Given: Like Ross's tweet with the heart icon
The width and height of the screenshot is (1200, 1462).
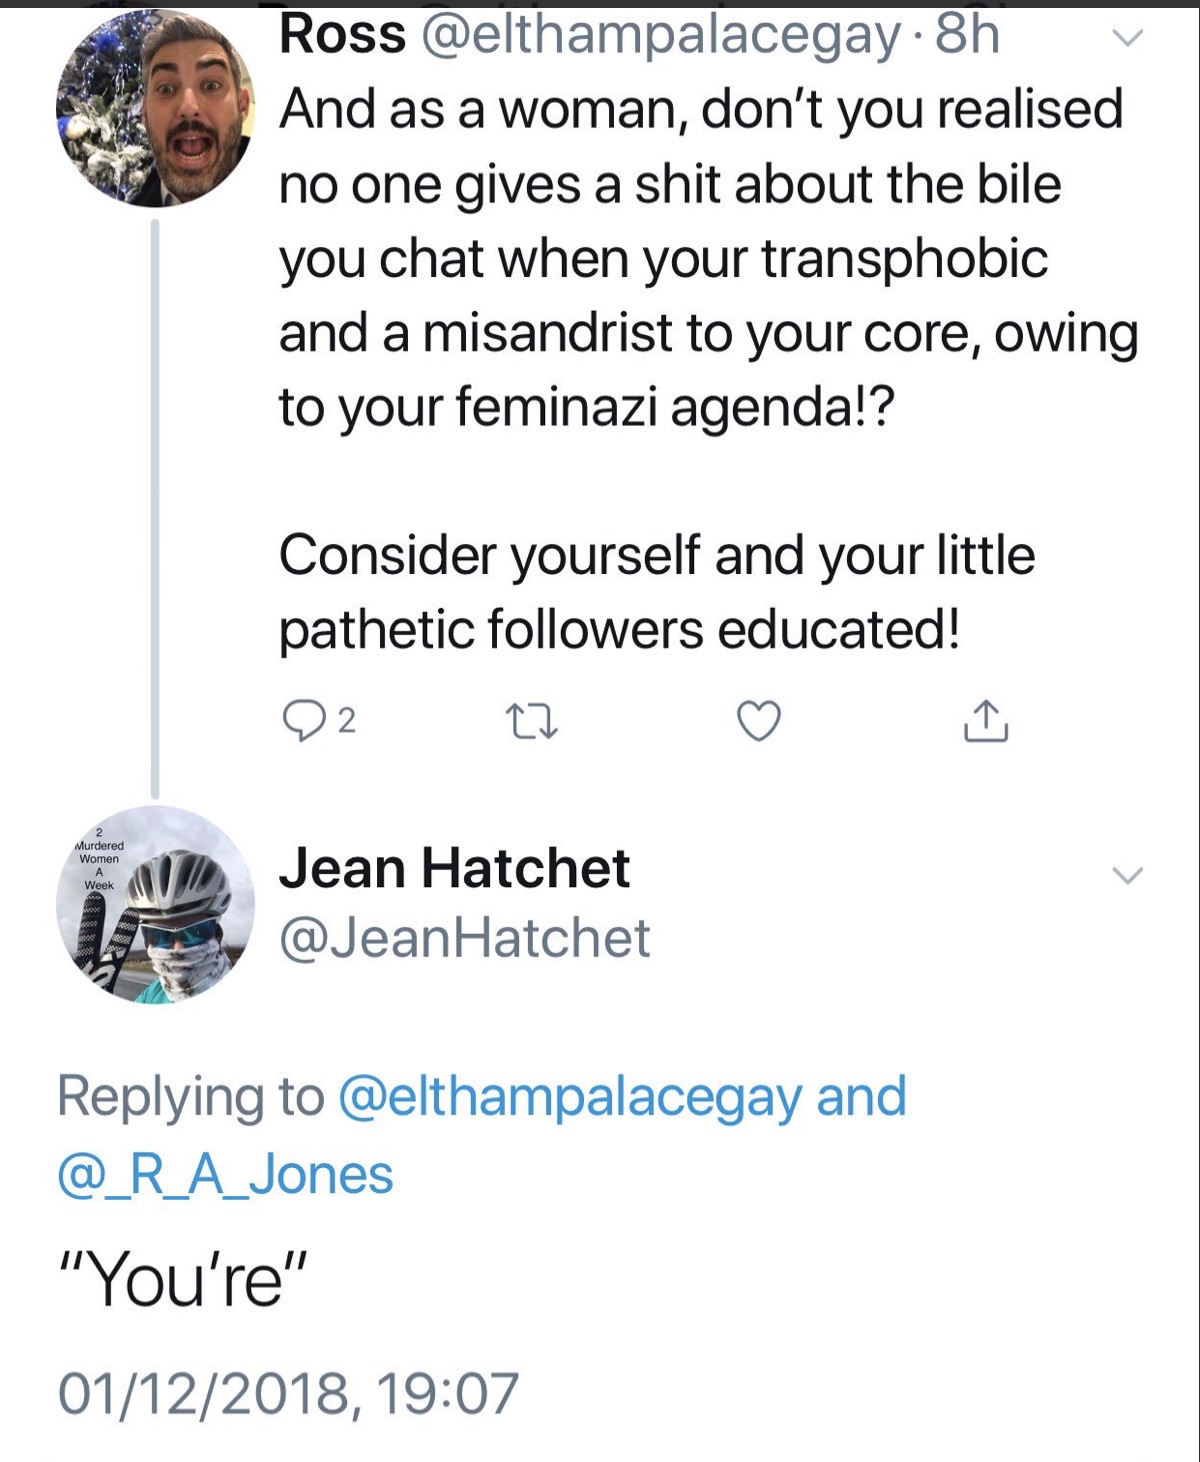Looking at the screenshot, I should pos(758,721).
